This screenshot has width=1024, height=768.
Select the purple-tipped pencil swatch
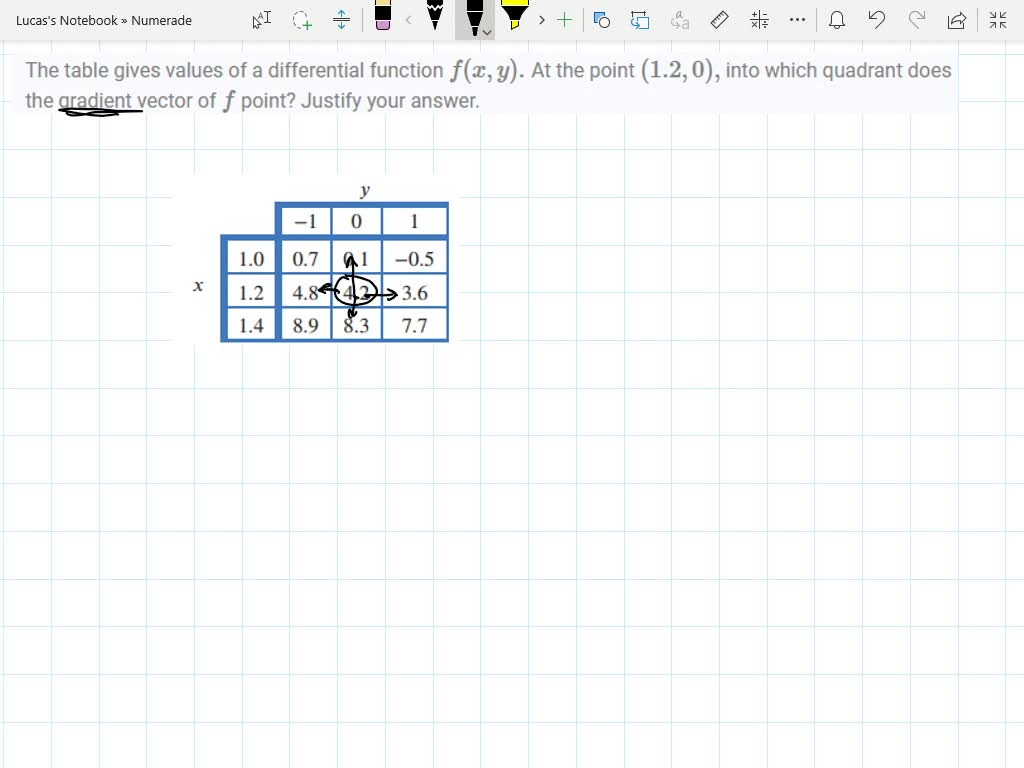coord(383,20)
